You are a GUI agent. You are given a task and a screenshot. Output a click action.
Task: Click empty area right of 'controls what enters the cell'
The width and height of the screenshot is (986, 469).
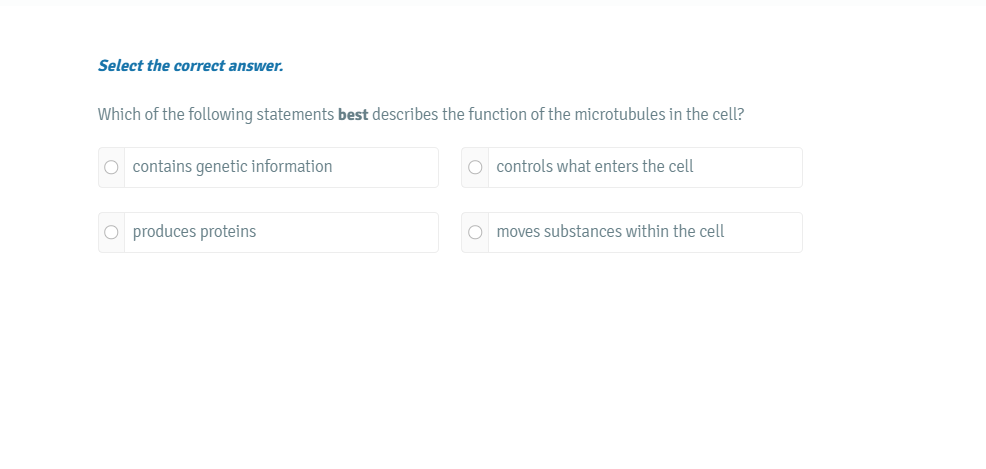(750, 167)
